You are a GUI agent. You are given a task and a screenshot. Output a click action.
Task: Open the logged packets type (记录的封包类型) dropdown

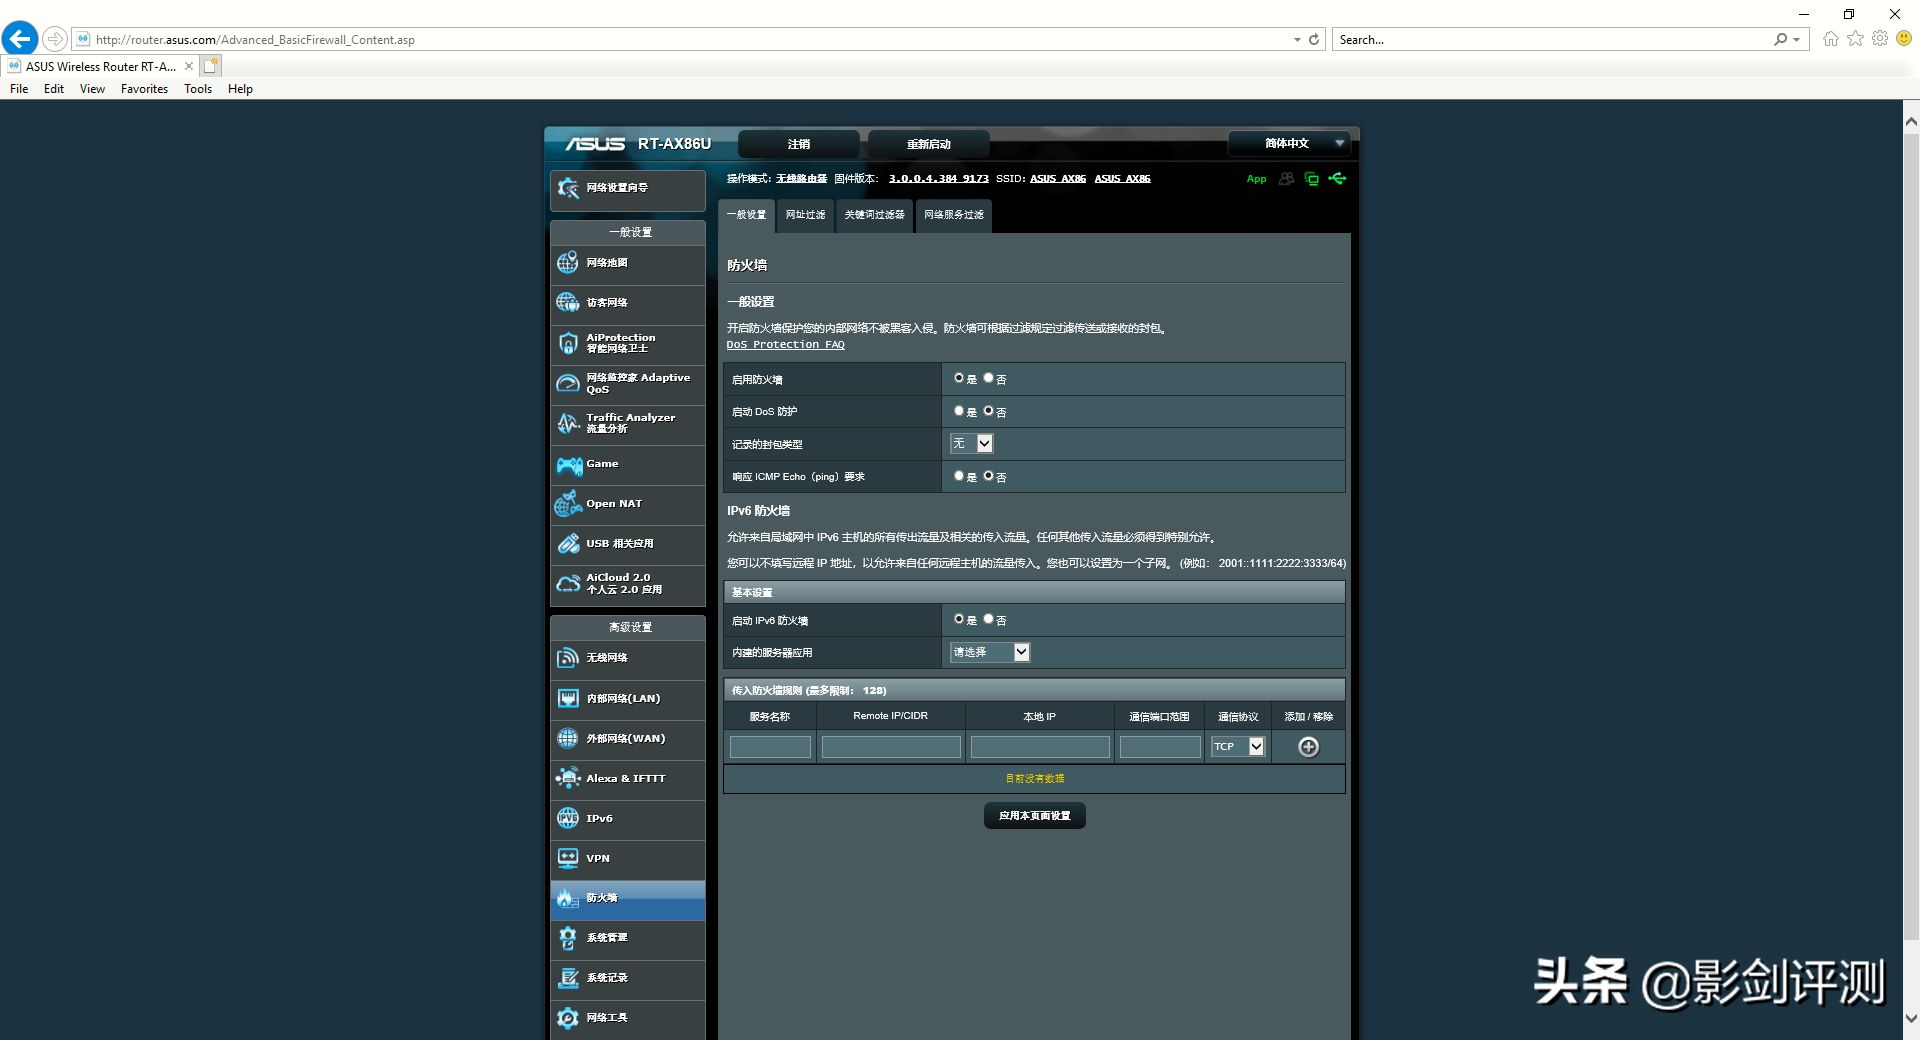point(971,443)
